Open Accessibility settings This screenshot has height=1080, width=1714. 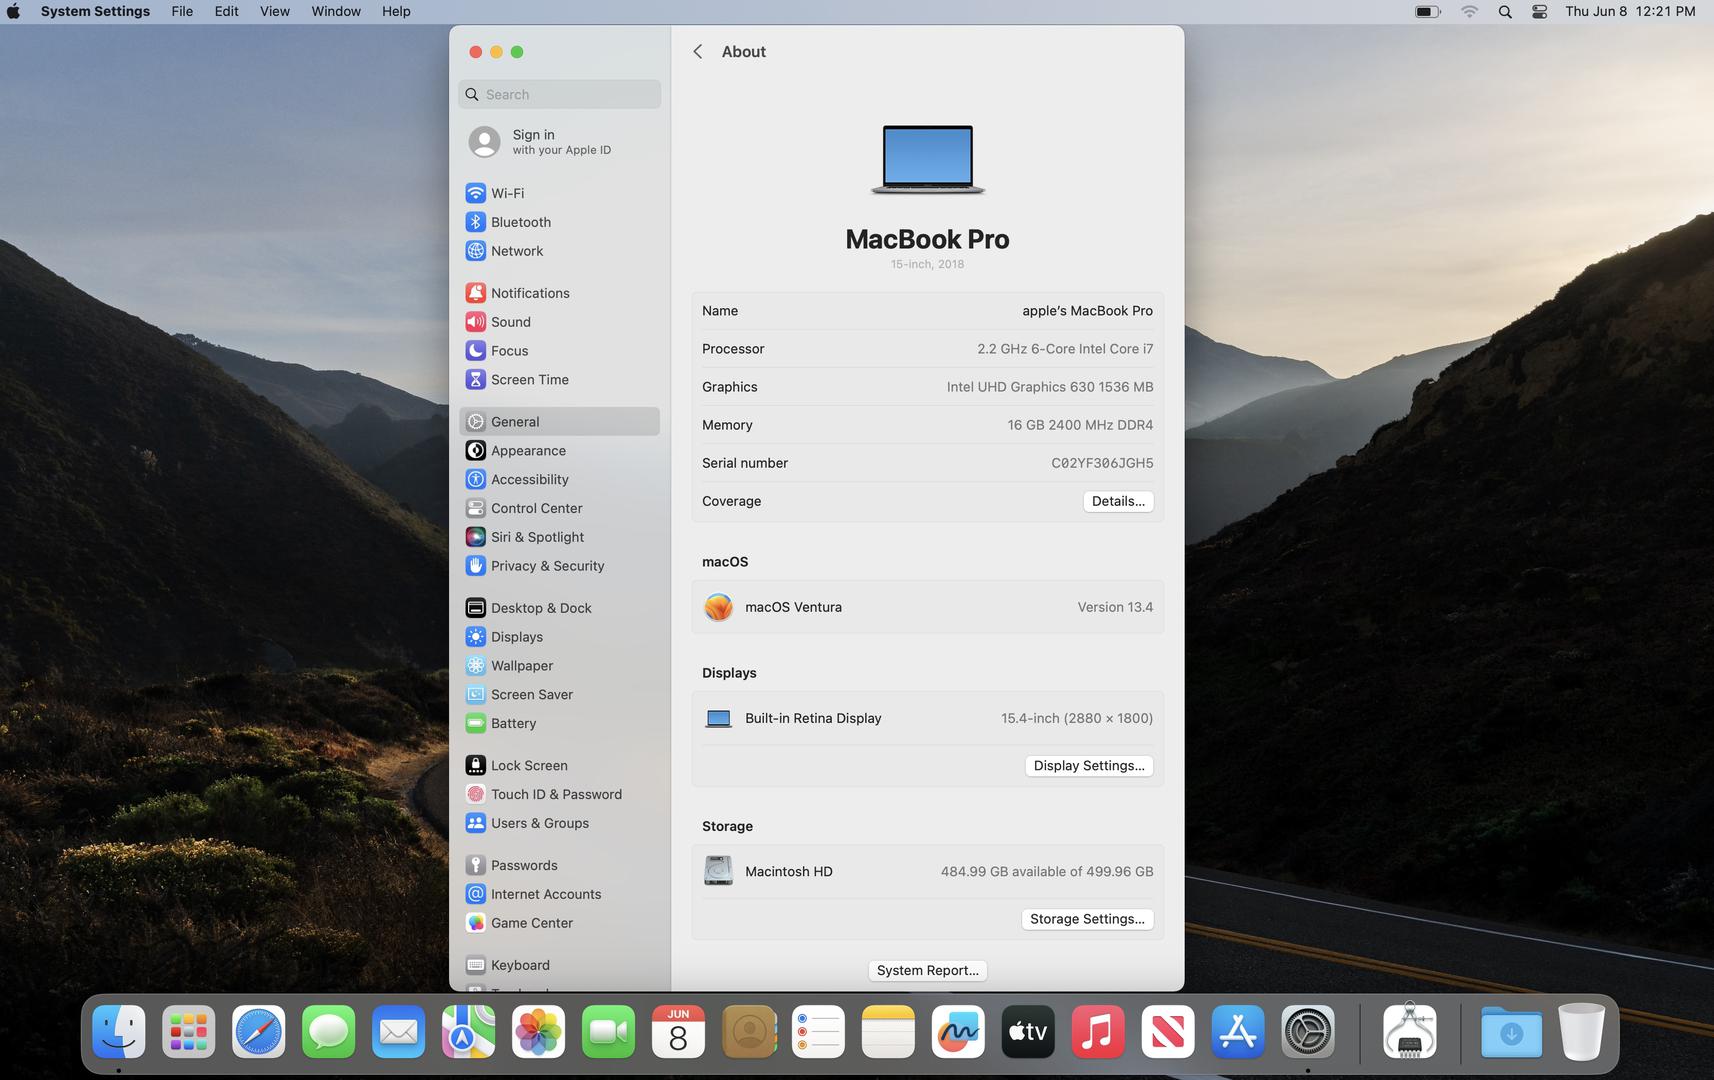[x=559, y=480]
